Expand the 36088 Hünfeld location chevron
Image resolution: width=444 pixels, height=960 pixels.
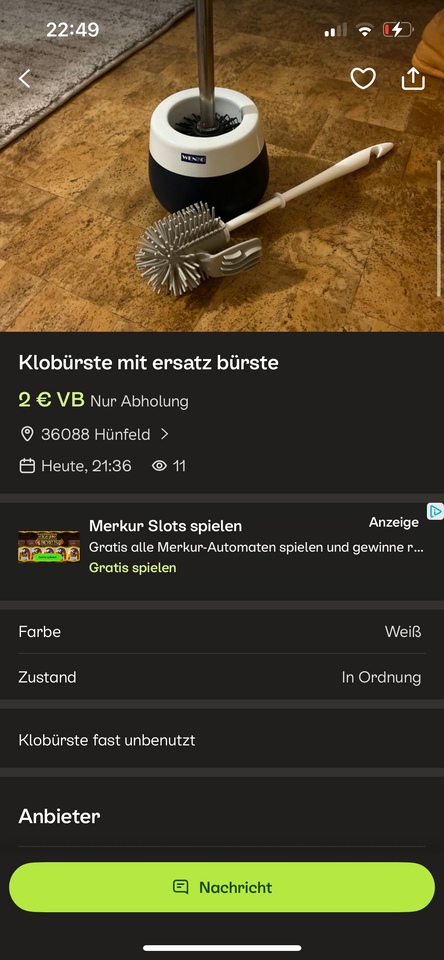(164, 434)
